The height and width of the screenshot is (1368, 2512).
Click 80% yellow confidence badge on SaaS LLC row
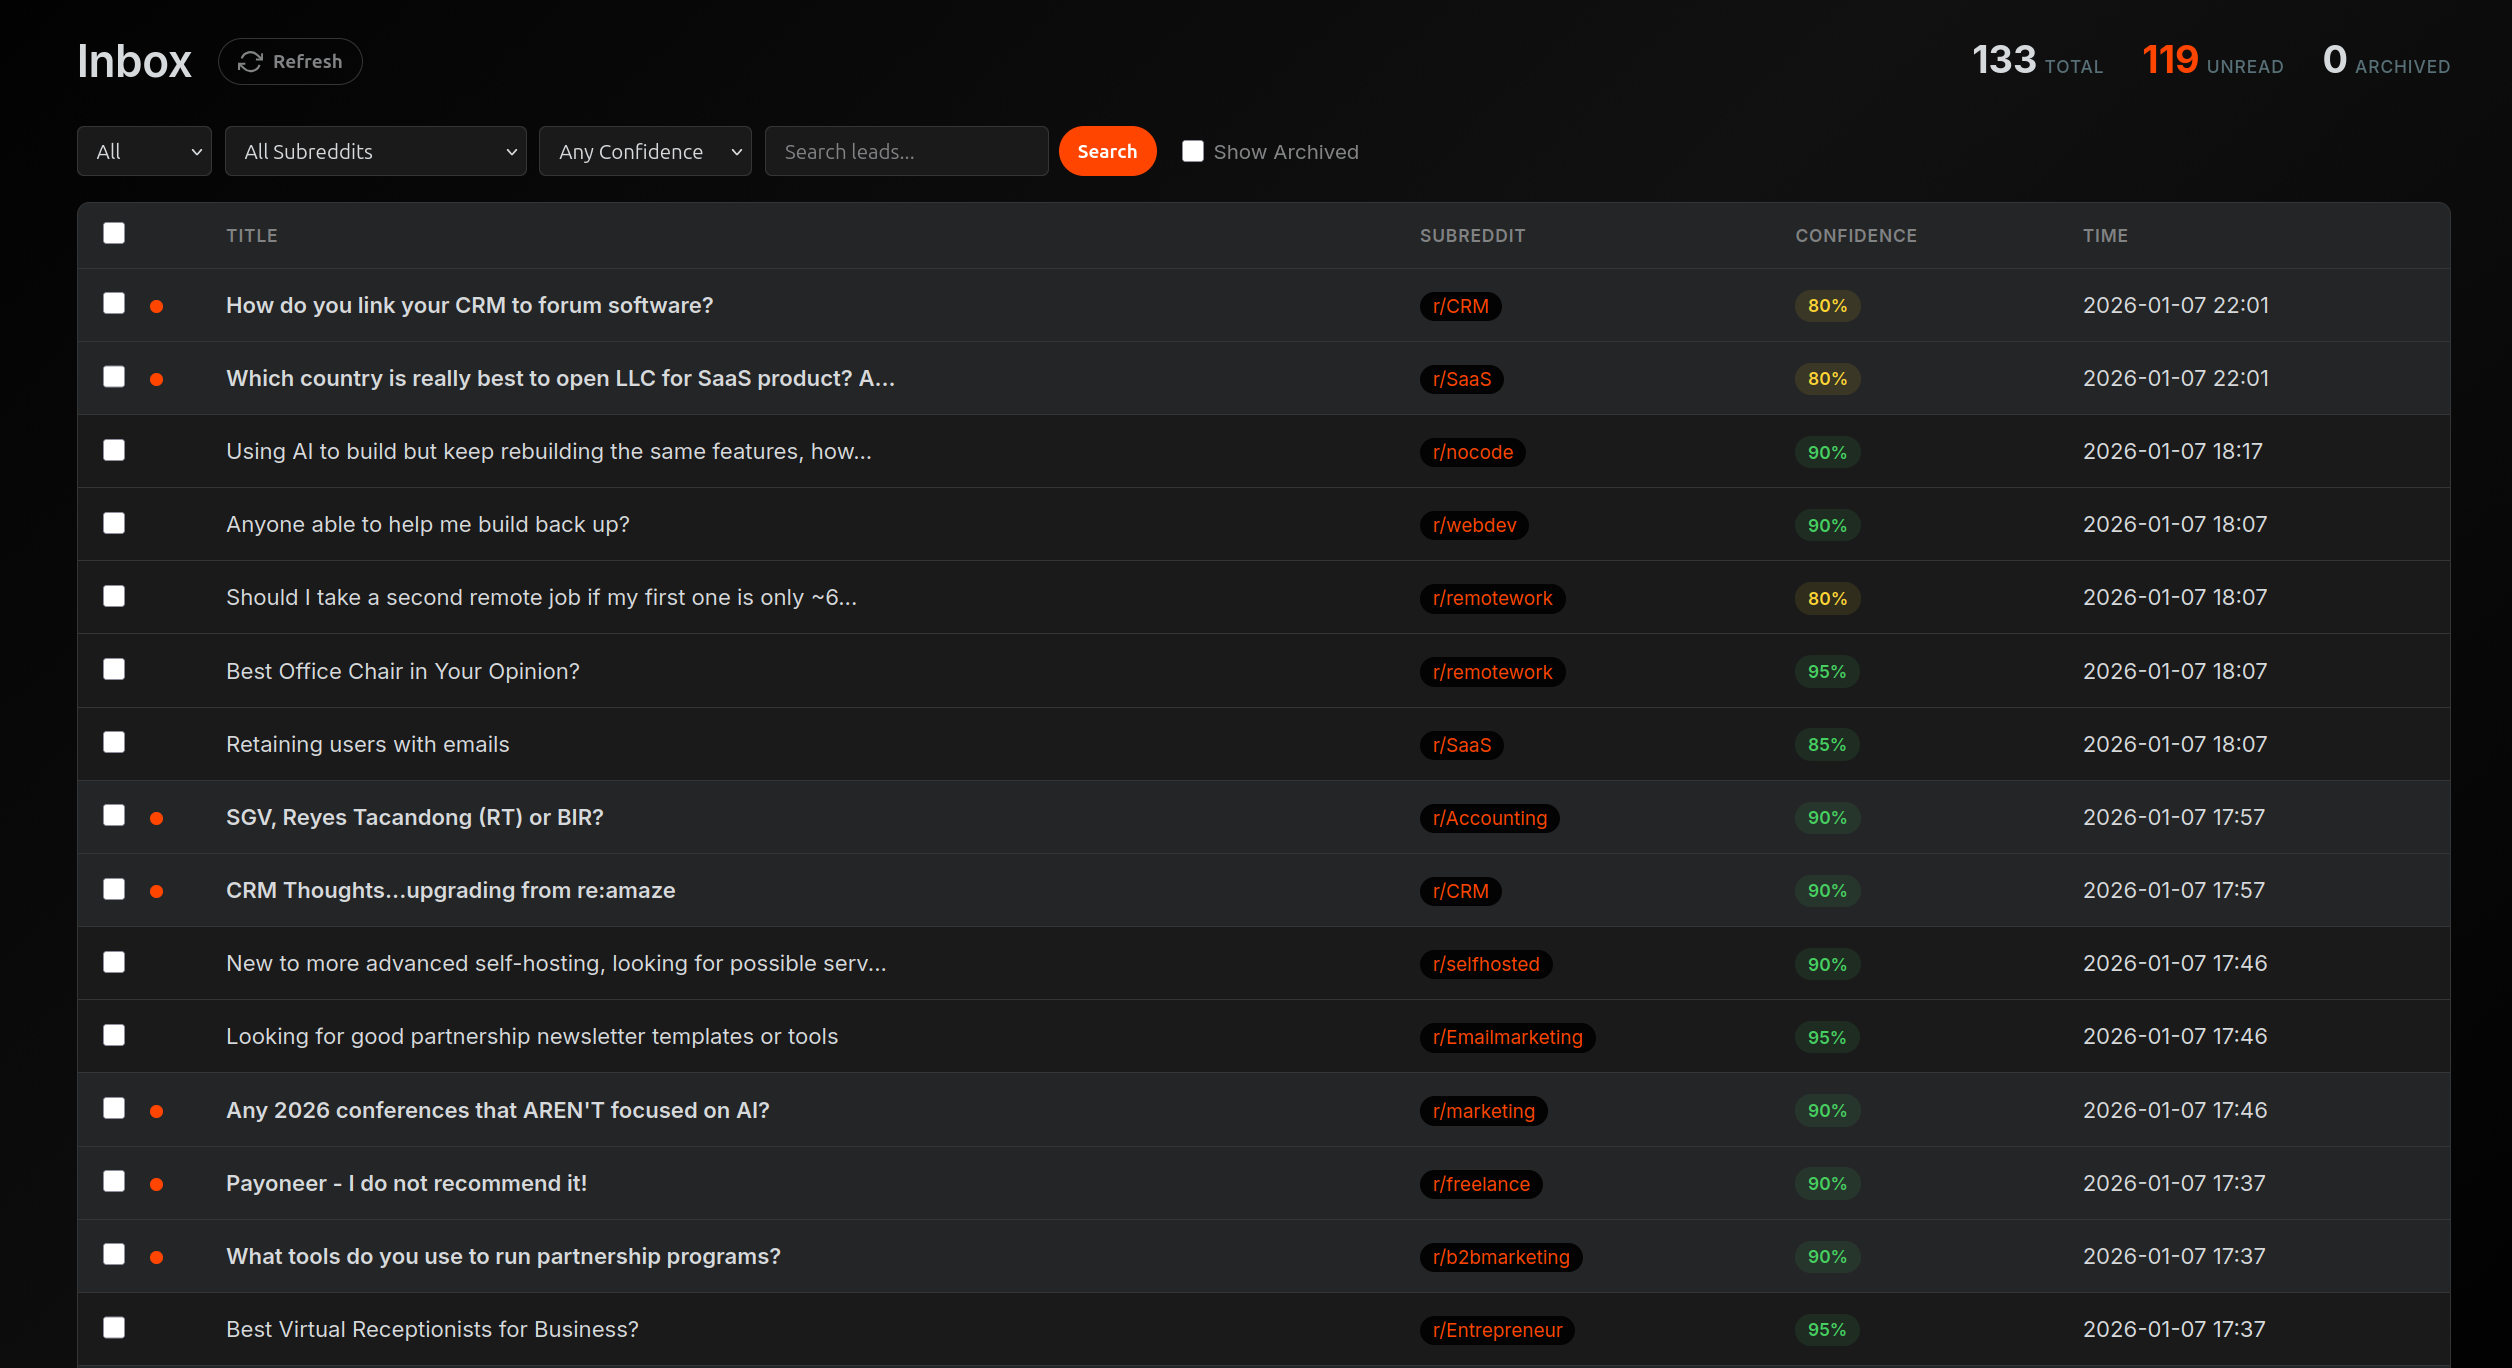tap(1826, 379)
